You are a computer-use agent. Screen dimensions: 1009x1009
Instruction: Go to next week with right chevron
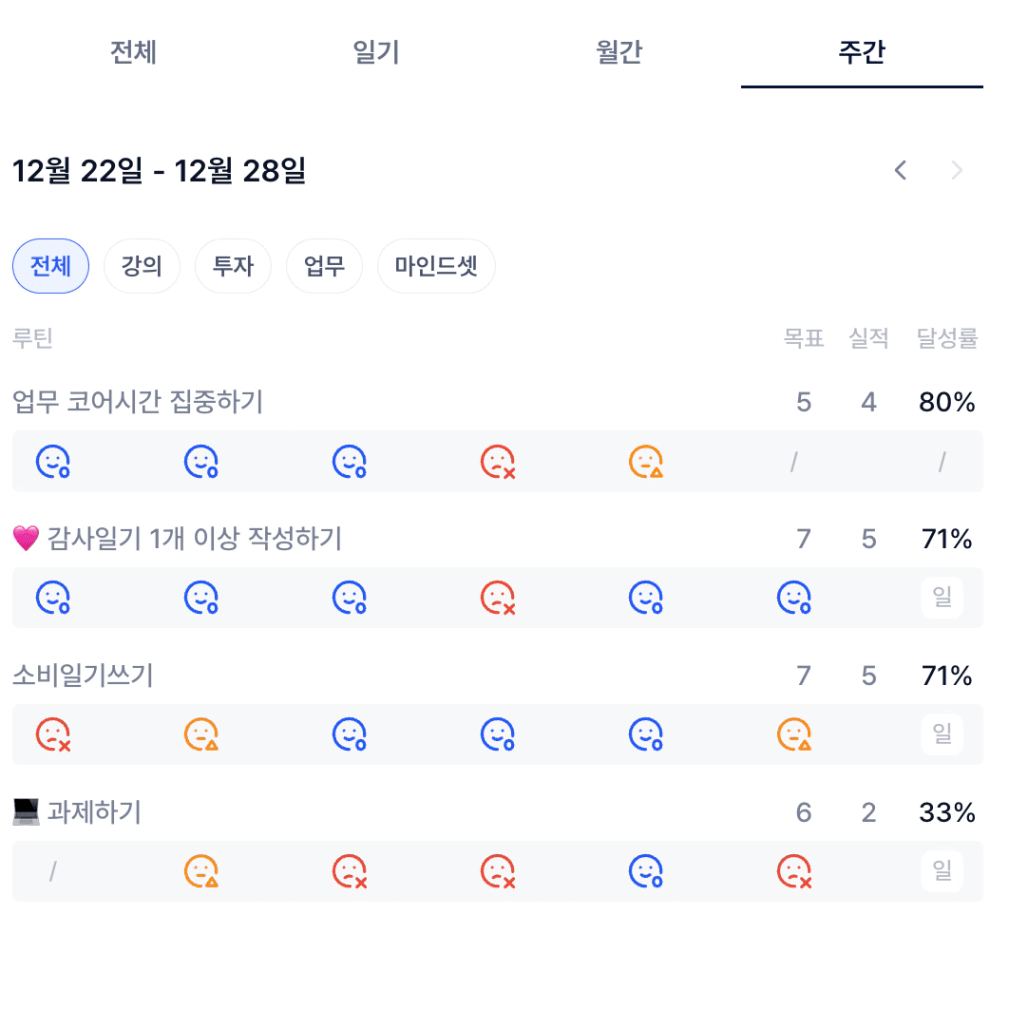tap(957, 171)
